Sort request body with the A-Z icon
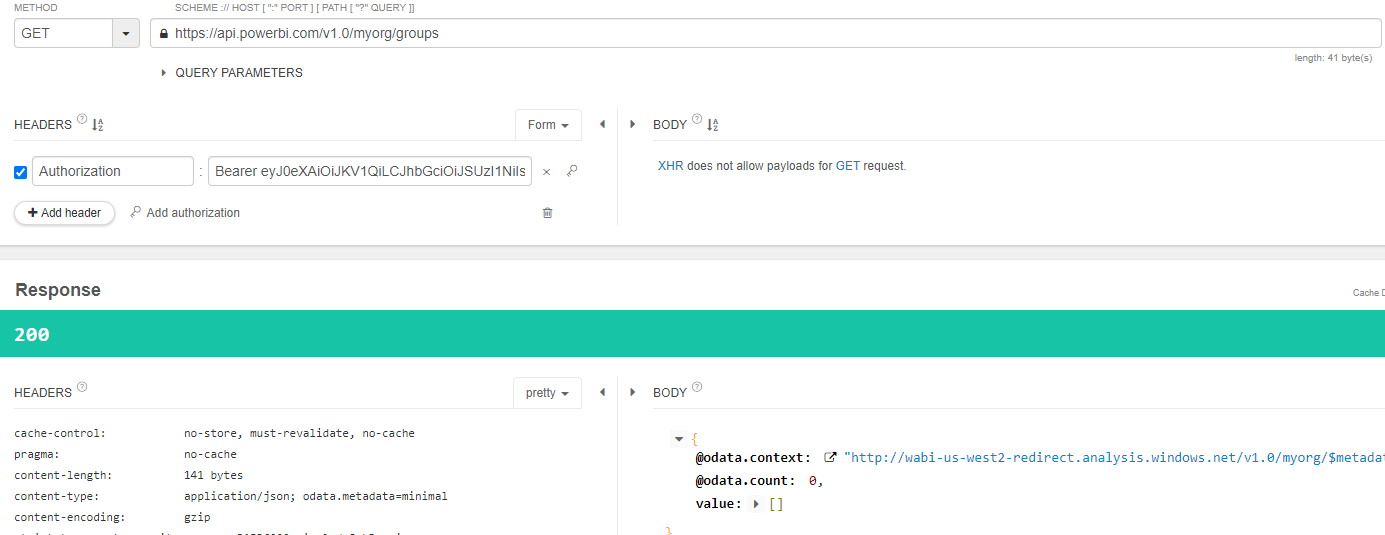Image resolution: width=1385 pixels, height=535 pixels. 713,125
